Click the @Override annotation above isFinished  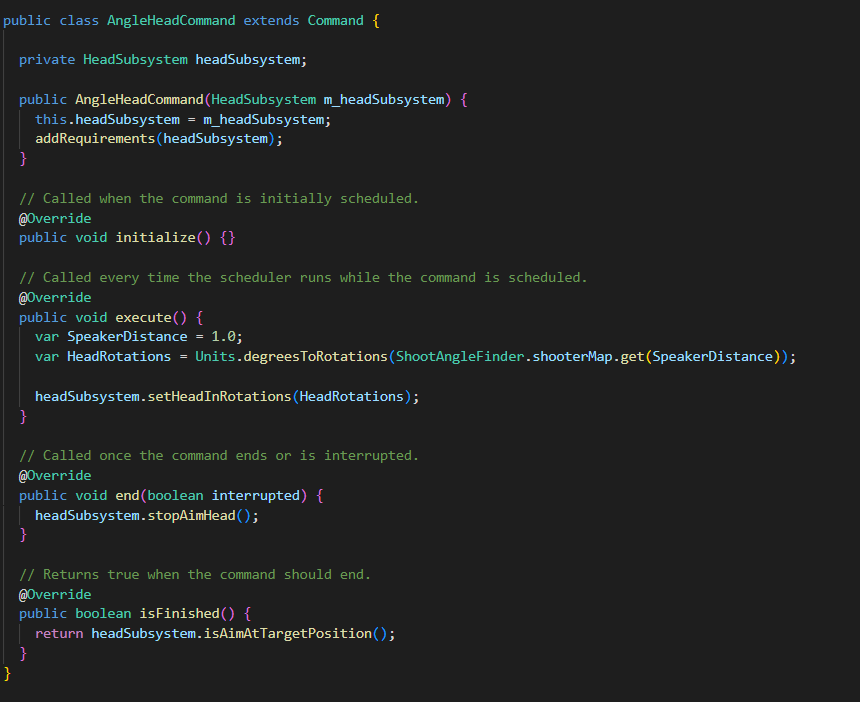tap(55, 595)
